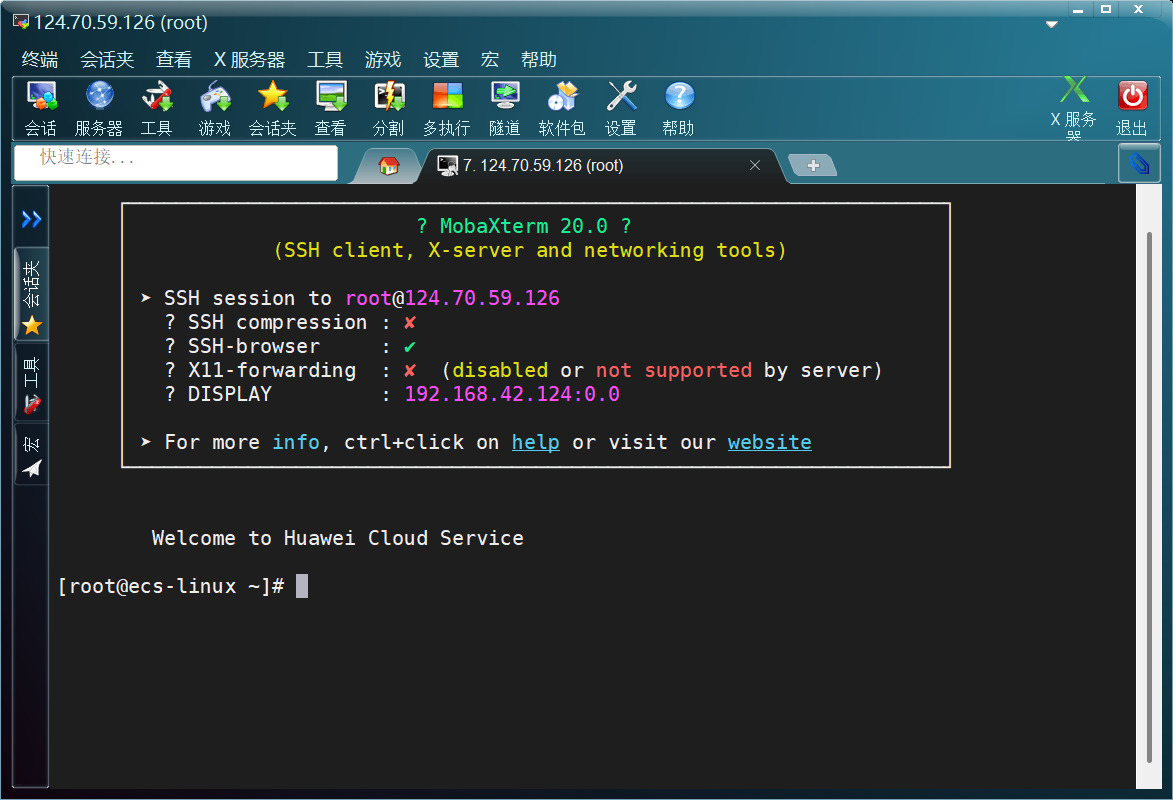The height and width of the screenshot is (800, 1173).
Task: Click the 软件包 (Packages) toolbar icon
Action: coord(563,109)
